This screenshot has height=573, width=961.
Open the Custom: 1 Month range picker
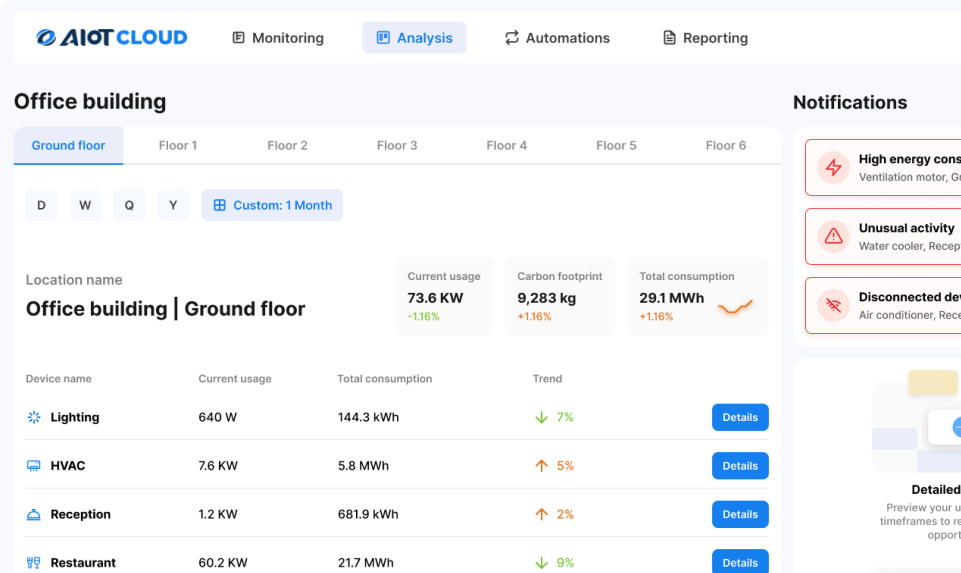(x=272, y=205)
